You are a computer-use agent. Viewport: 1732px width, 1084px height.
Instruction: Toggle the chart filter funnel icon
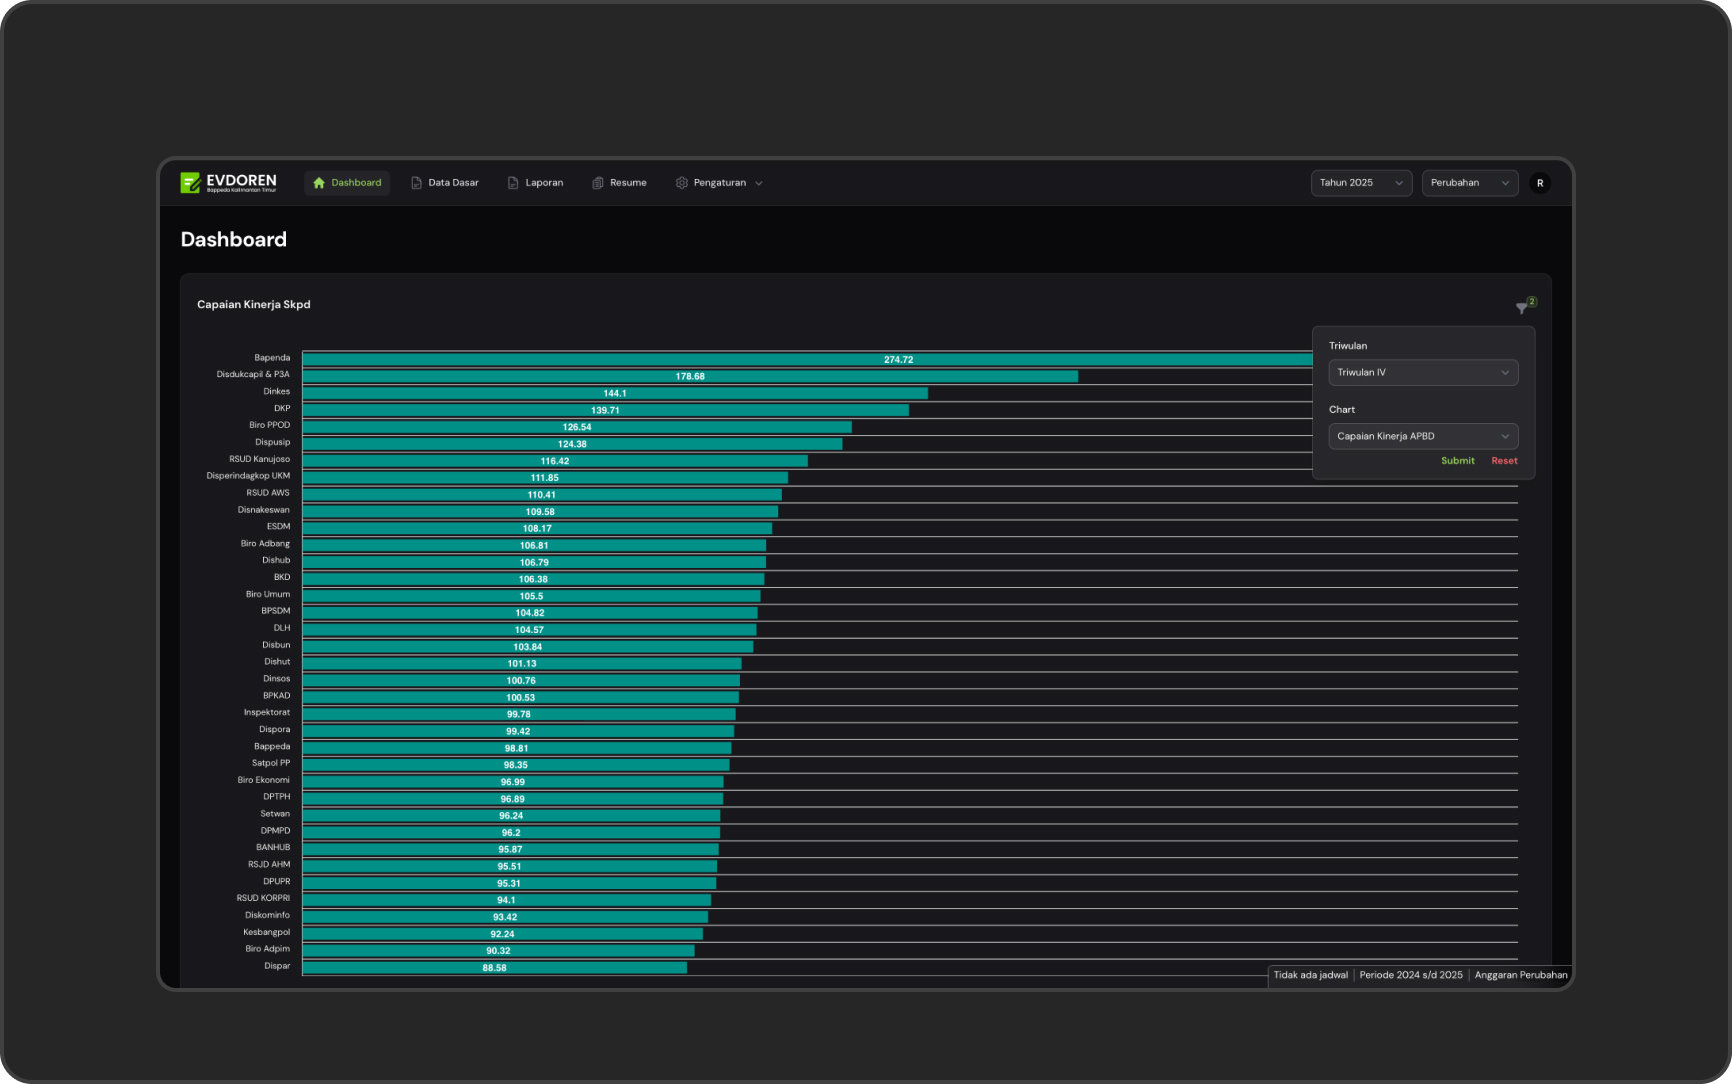tap(1522, 308)
